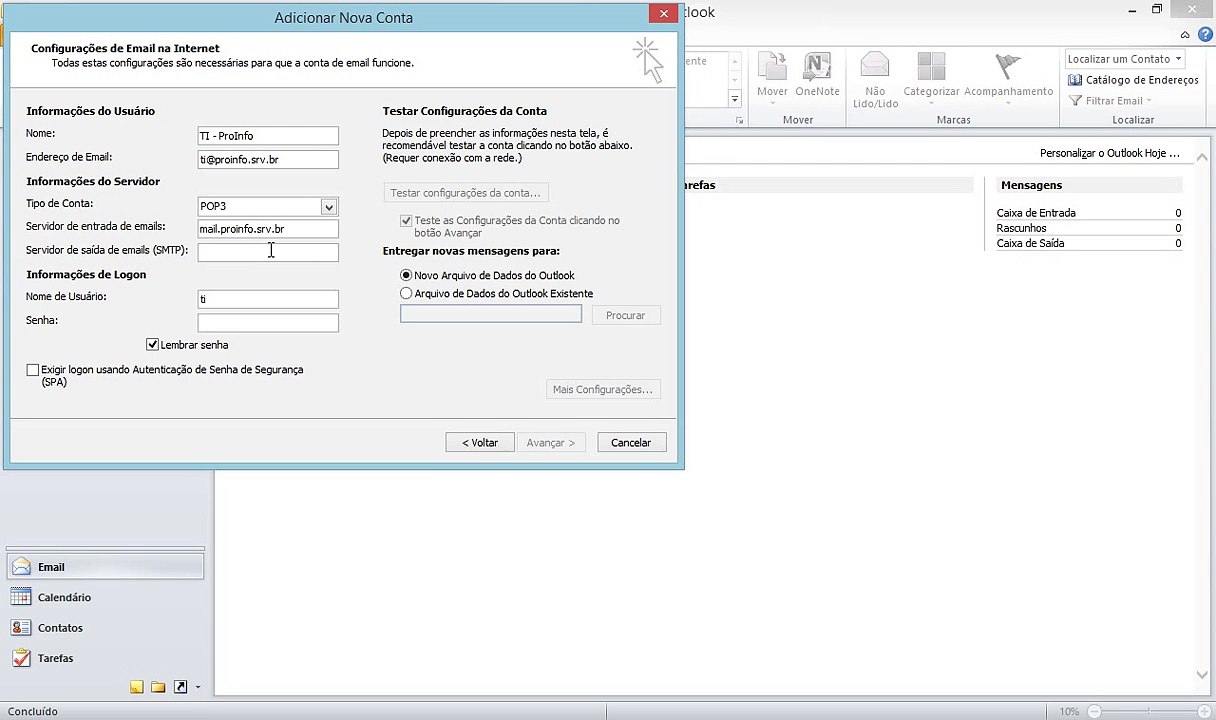Click the Servidor de entrada de emails field
Viewport: 1216px width, 720px height.
[268, 230]
